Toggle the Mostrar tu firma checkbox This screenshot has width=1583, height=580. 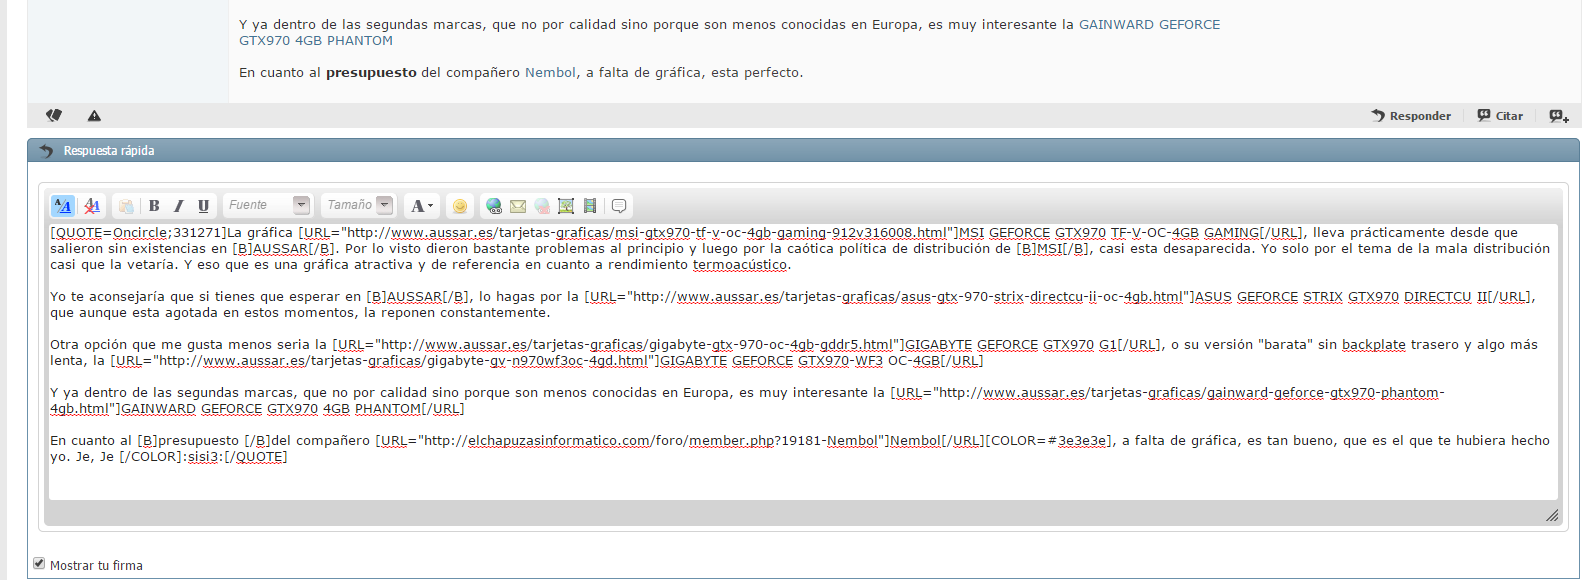pos(39,564)
